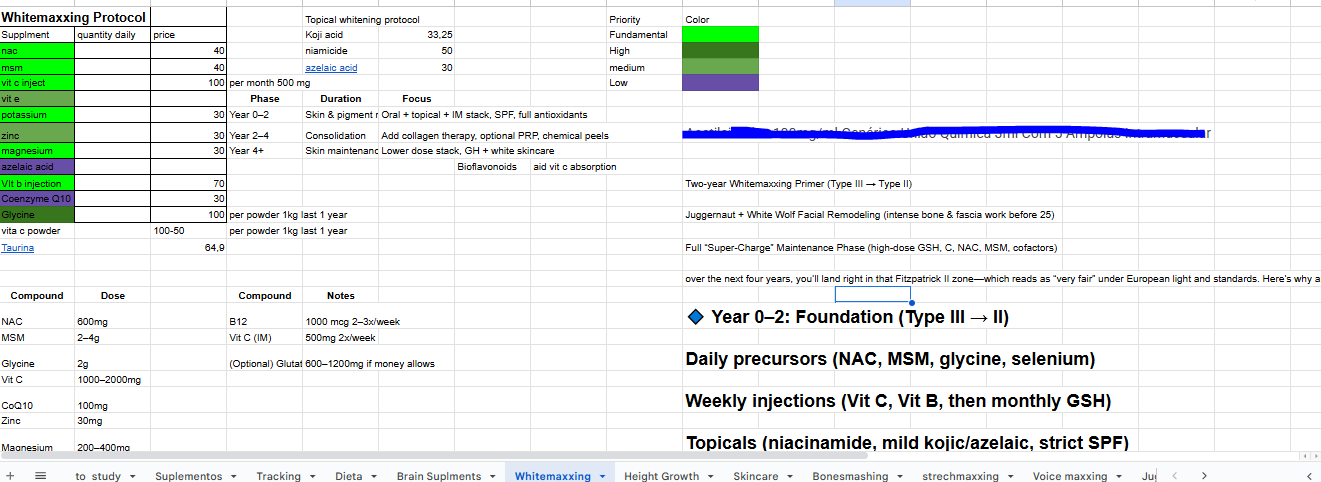The image size is (1321, 482).
Task: Select the purple Low priority color cell
Action: tap(720, 83)
